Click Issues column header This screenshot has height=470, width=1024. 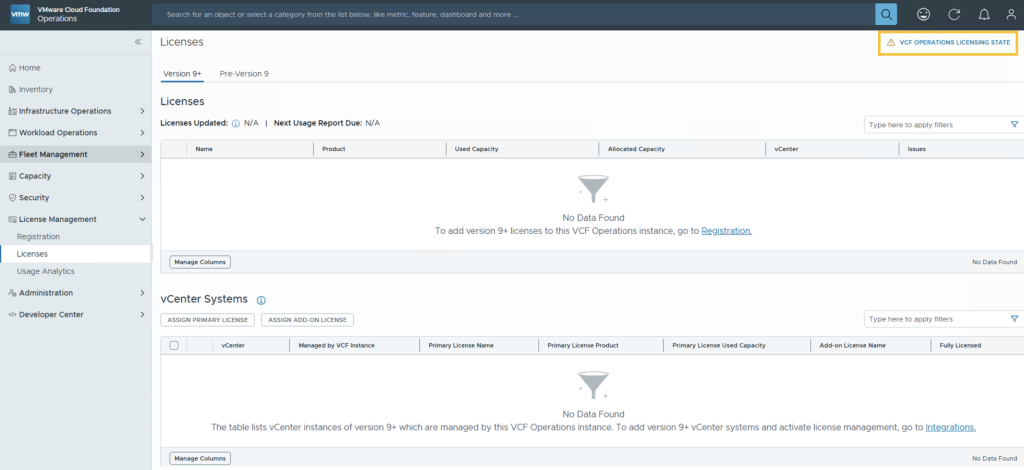point(916,149)
